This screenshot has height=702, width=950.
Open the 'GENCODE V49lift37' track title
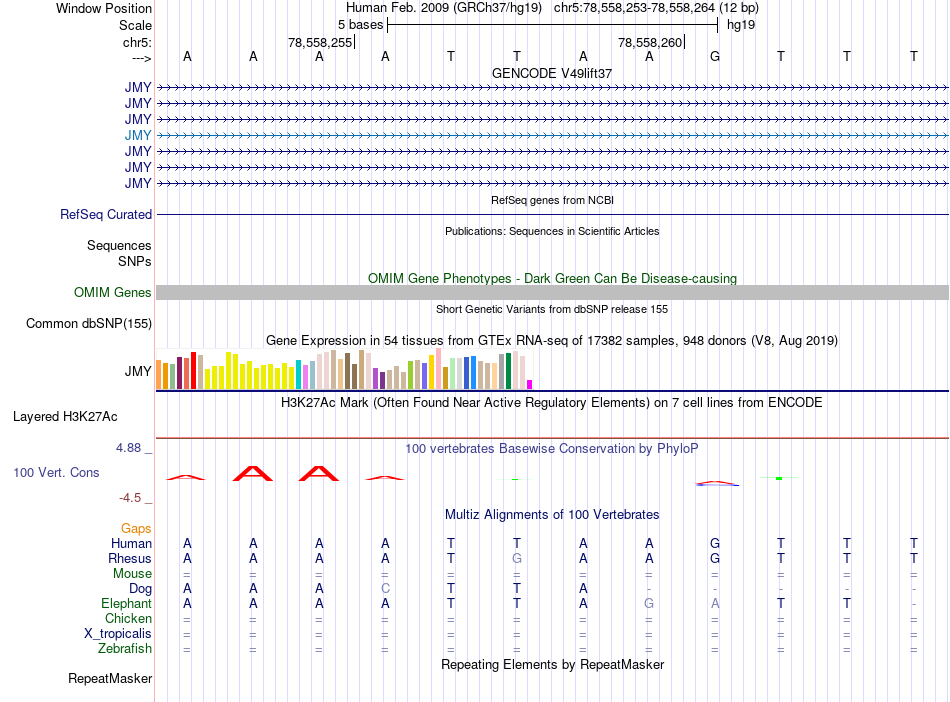tap(552, 73)
